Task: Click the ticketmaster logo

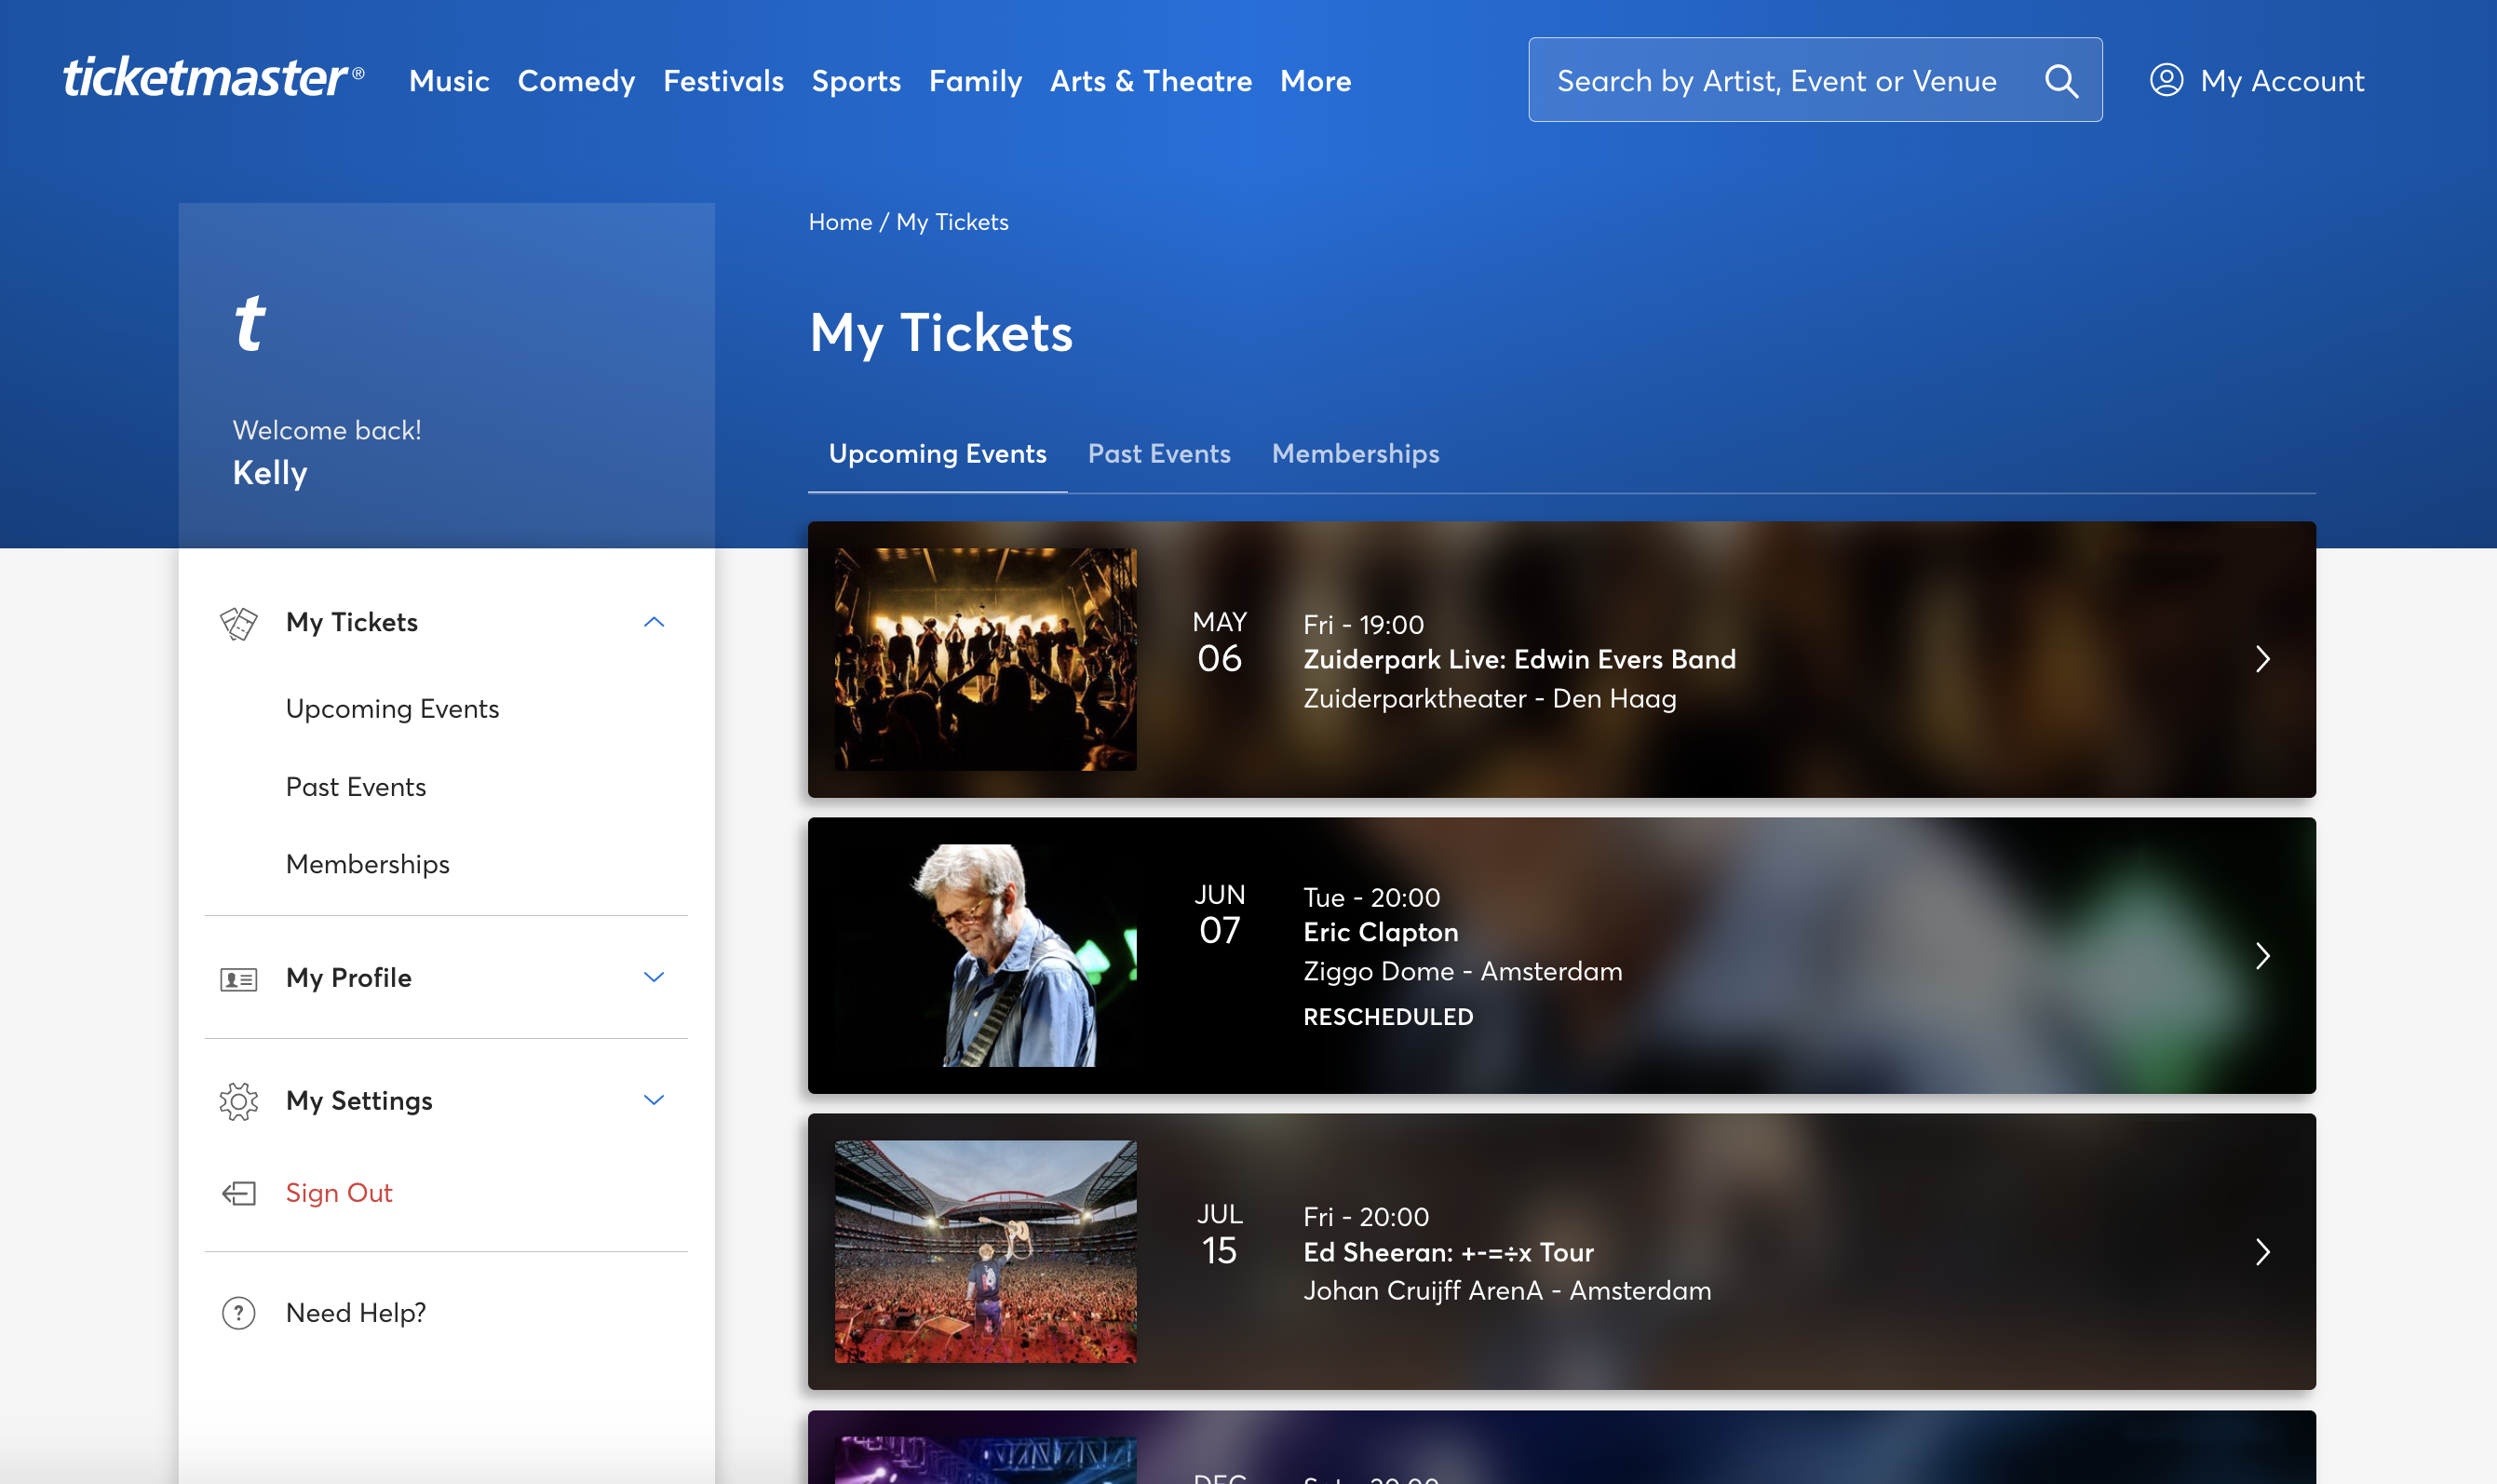Action: click(213, 78)
